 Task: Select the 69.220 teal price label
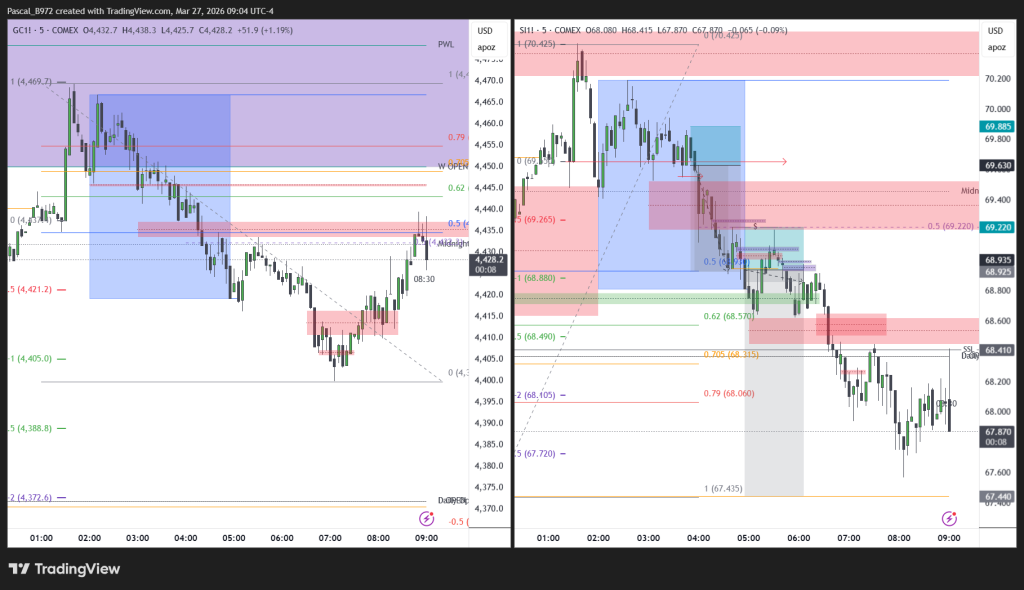point(997,227)
